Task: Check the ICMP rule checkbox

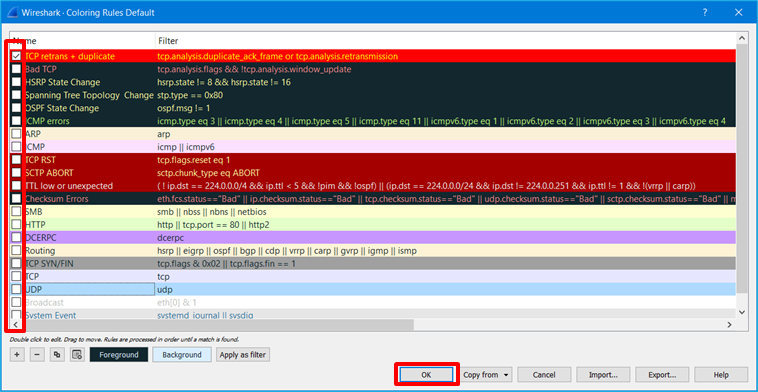Action: pos(16,147)
